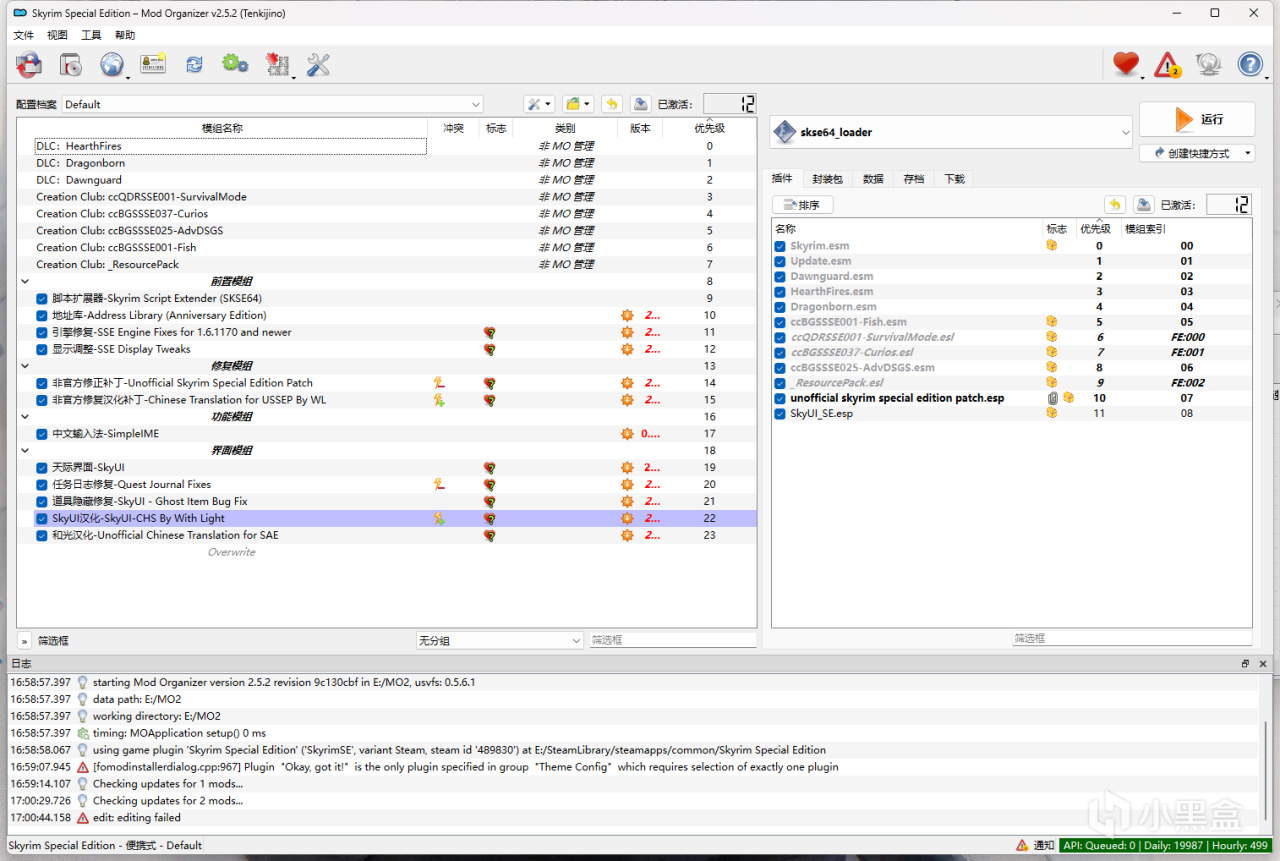Click the flag icon beside SkyUI_SE.esp
Viewport: 1280px width, 861px height.
(1052, 413)
